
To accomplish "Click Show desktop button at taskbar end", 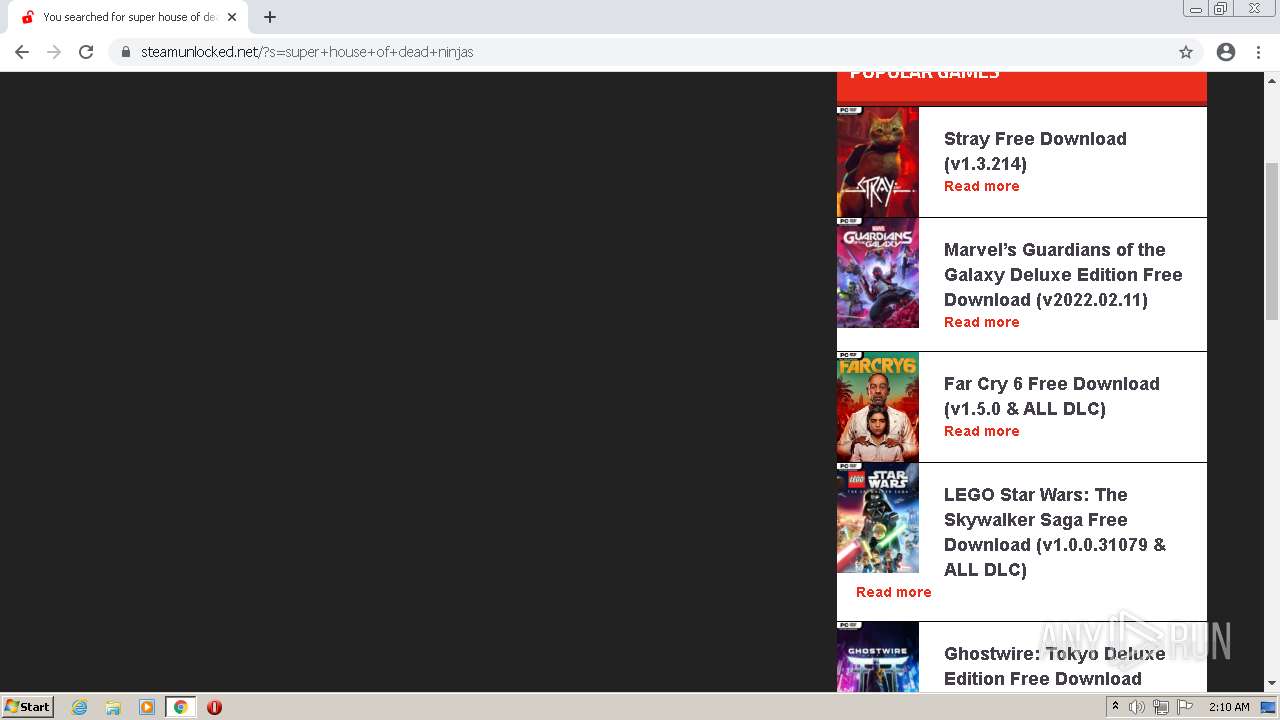I will (1268, 707).
